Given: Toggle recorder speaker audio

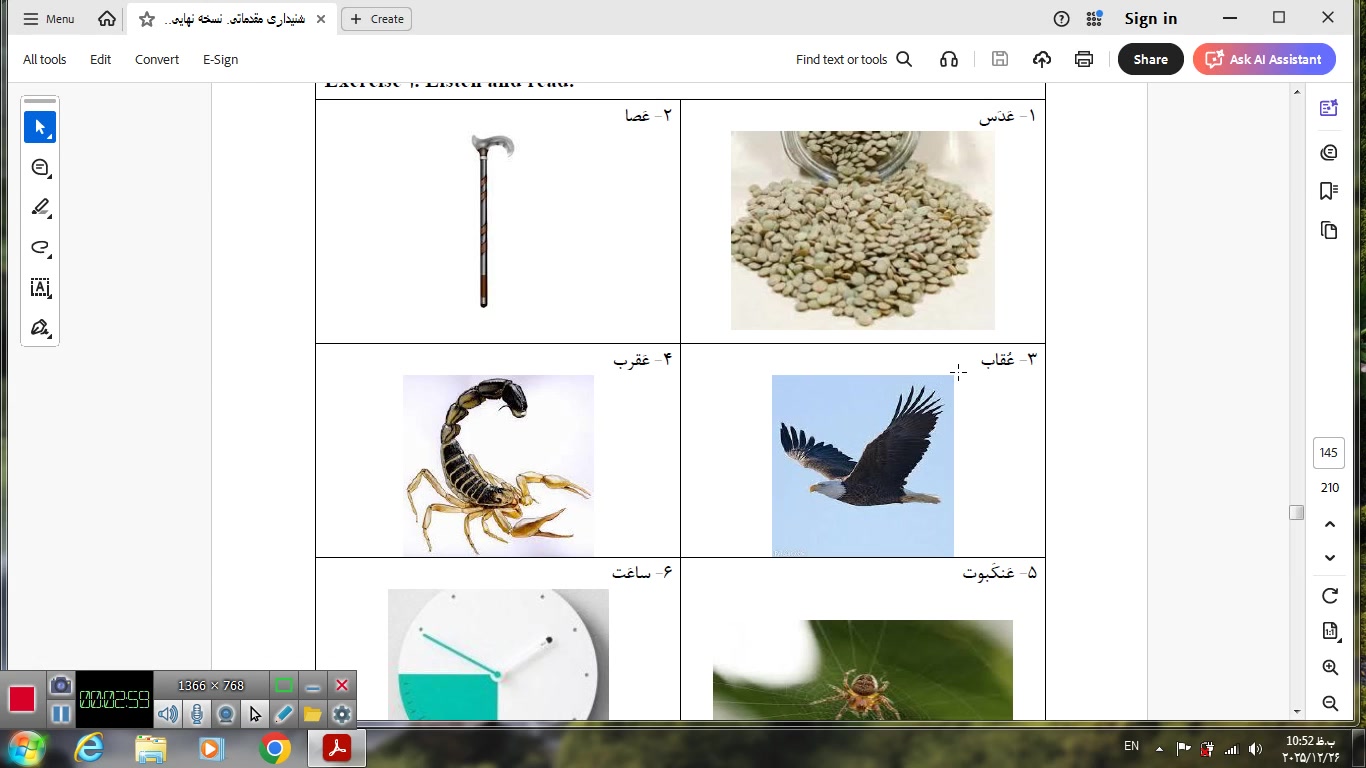Looking at the screenshot, I should coord(168,714).
